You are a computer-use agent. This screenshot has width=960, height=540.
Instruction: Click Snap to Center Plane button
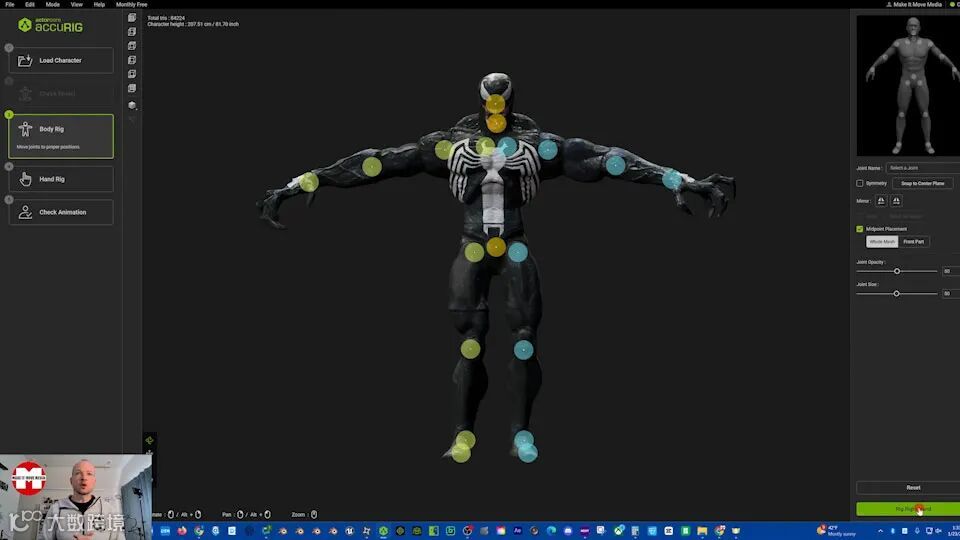pos(923,183)
